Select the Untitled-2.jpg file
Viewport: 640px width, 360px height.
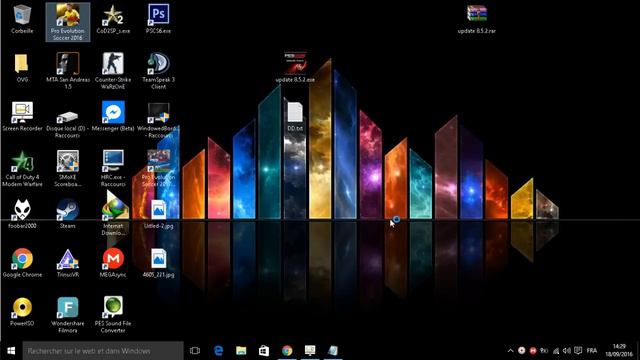[158, 214]
